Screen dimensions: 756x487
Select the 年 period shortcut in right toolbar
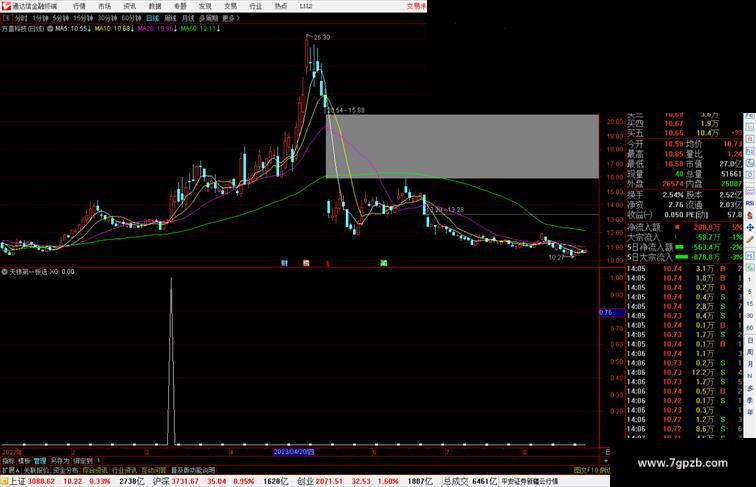click(750, 412)
